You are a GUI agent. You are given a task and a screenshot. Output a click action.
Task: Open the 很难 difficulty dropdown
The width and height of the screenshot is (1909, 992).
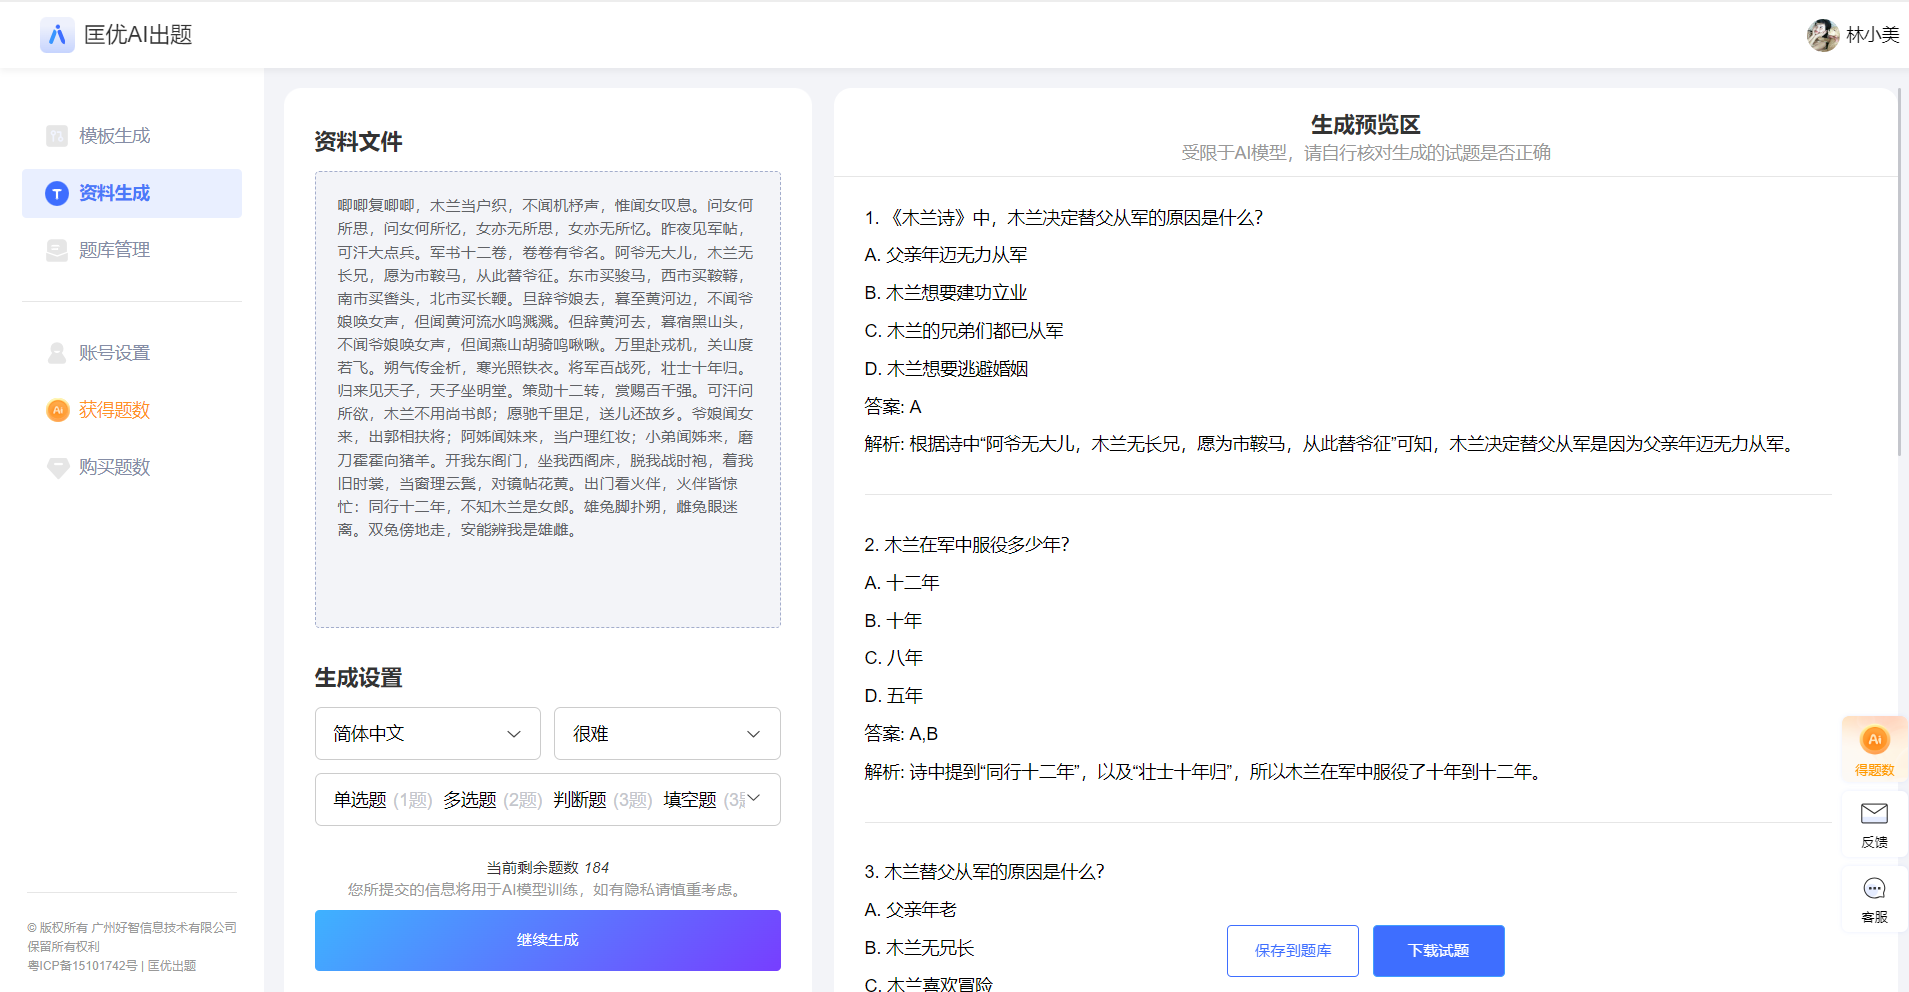(x=667, y=734)
